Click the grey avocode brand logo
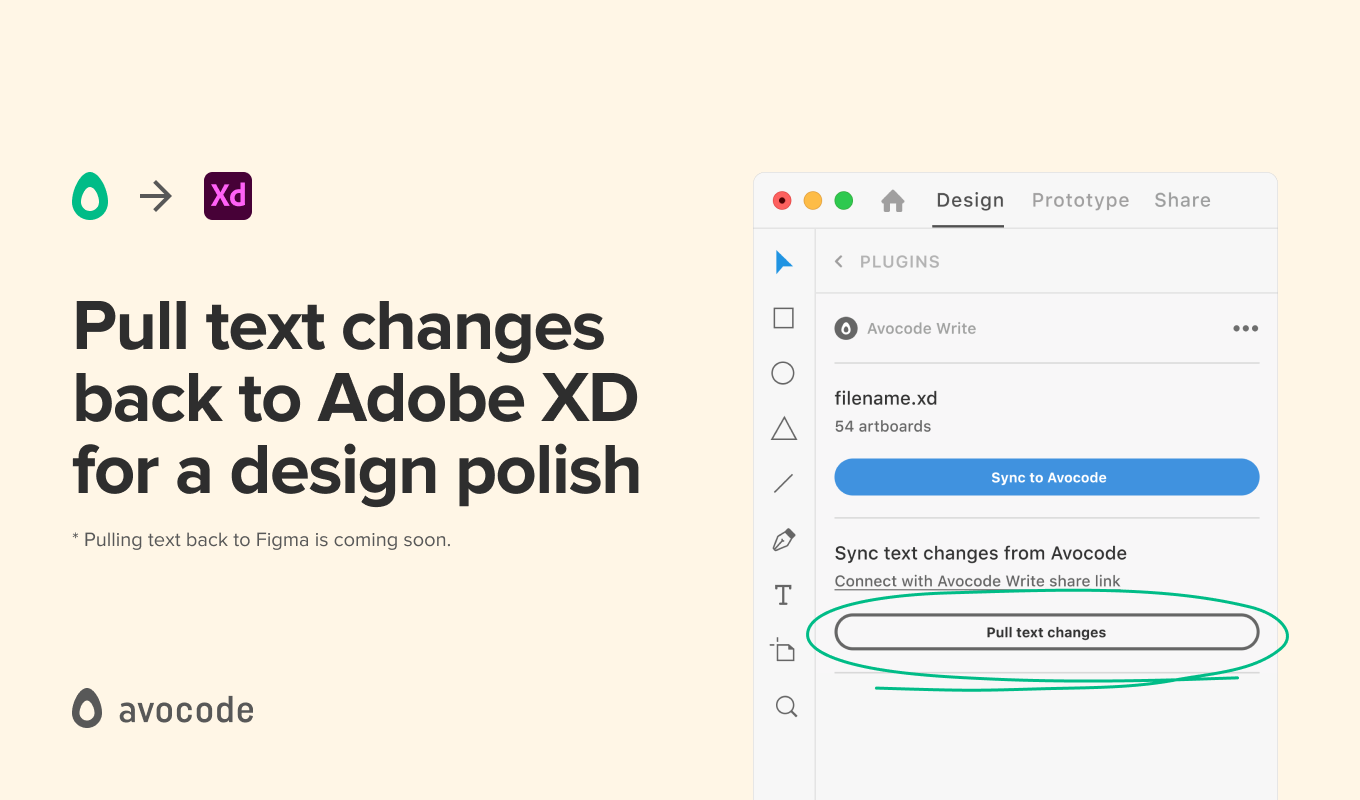 point(163,709)
